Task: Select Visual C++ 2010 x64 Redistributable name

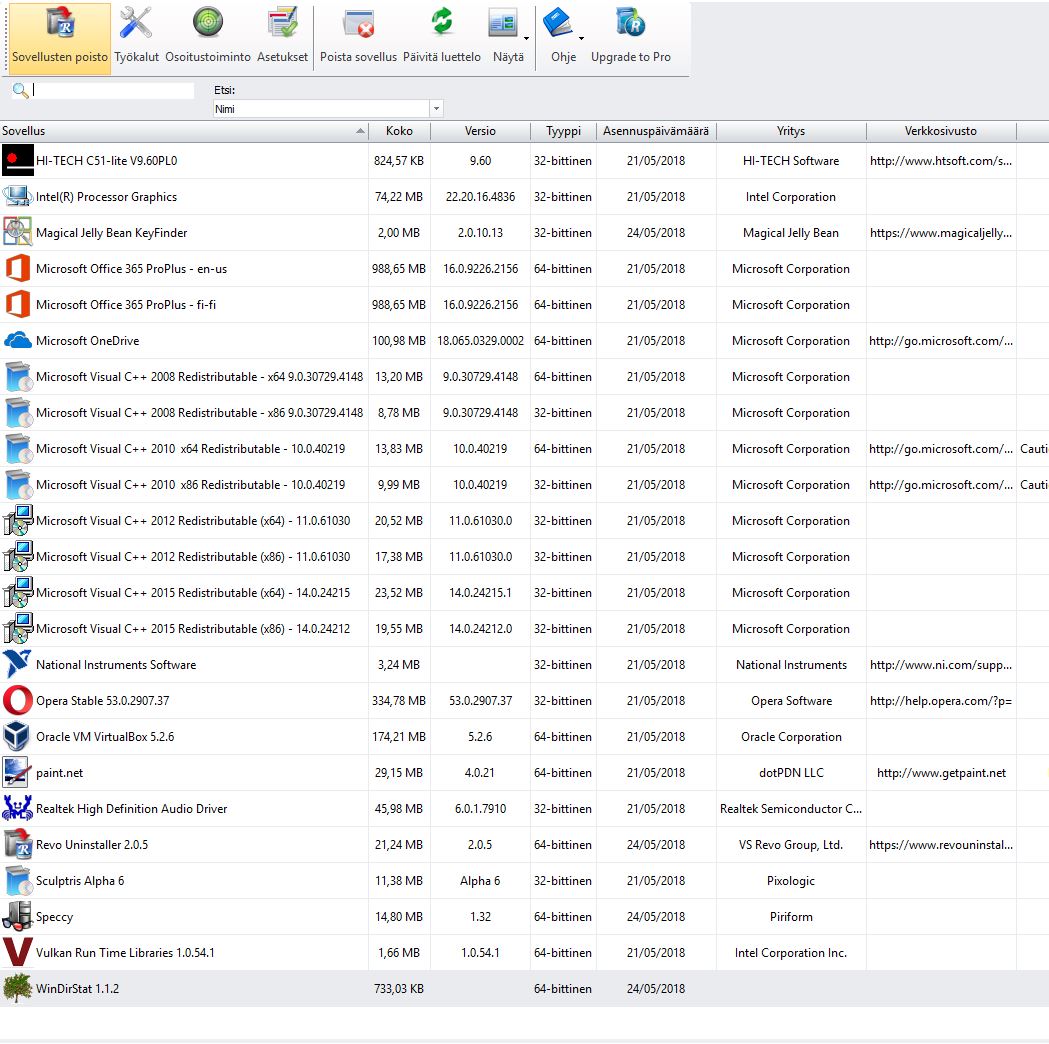Action: coord(191,449)
